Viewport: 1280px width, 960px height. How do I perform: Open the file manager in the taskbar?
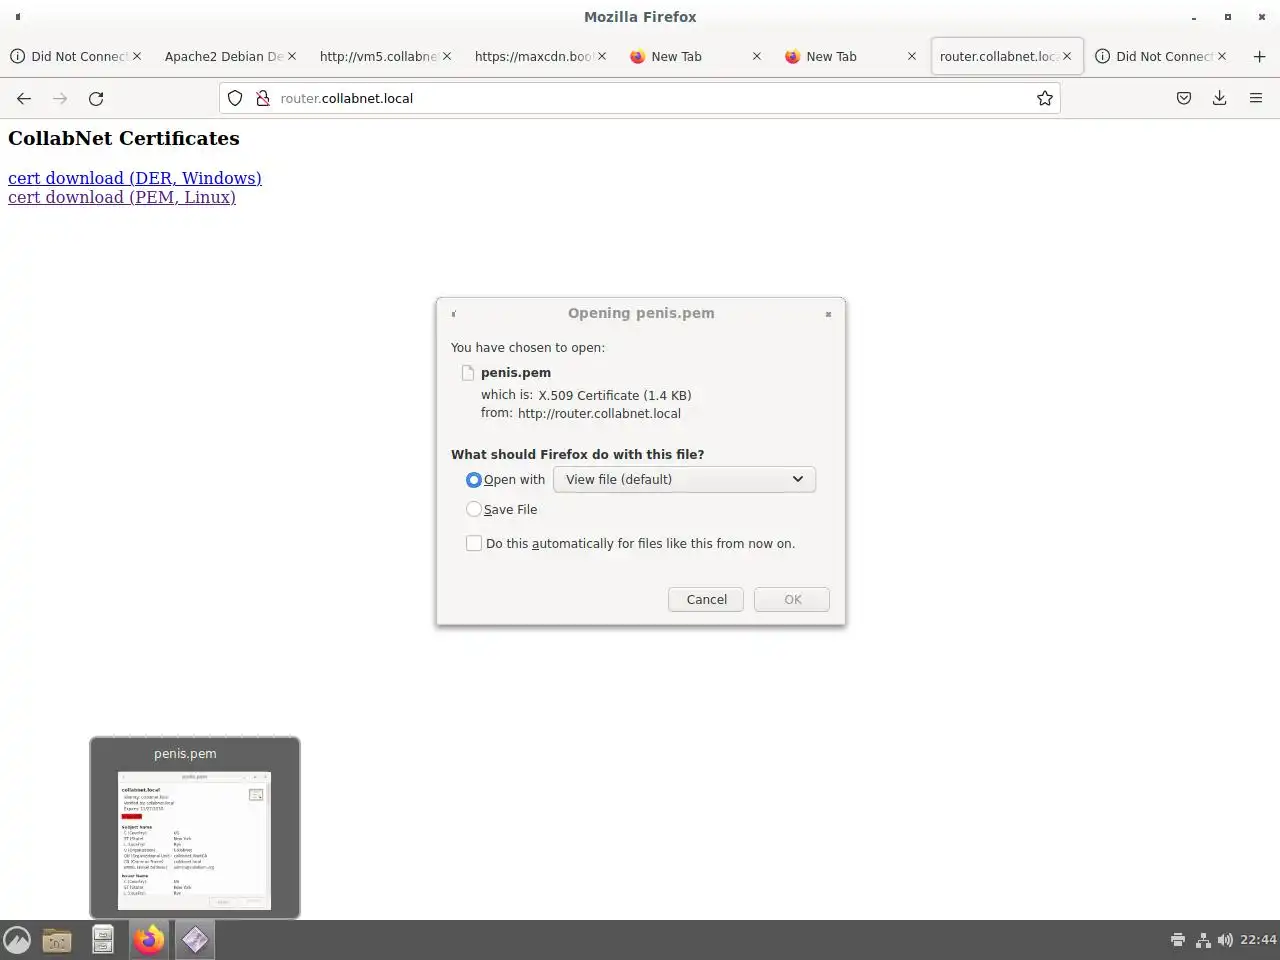57,940
